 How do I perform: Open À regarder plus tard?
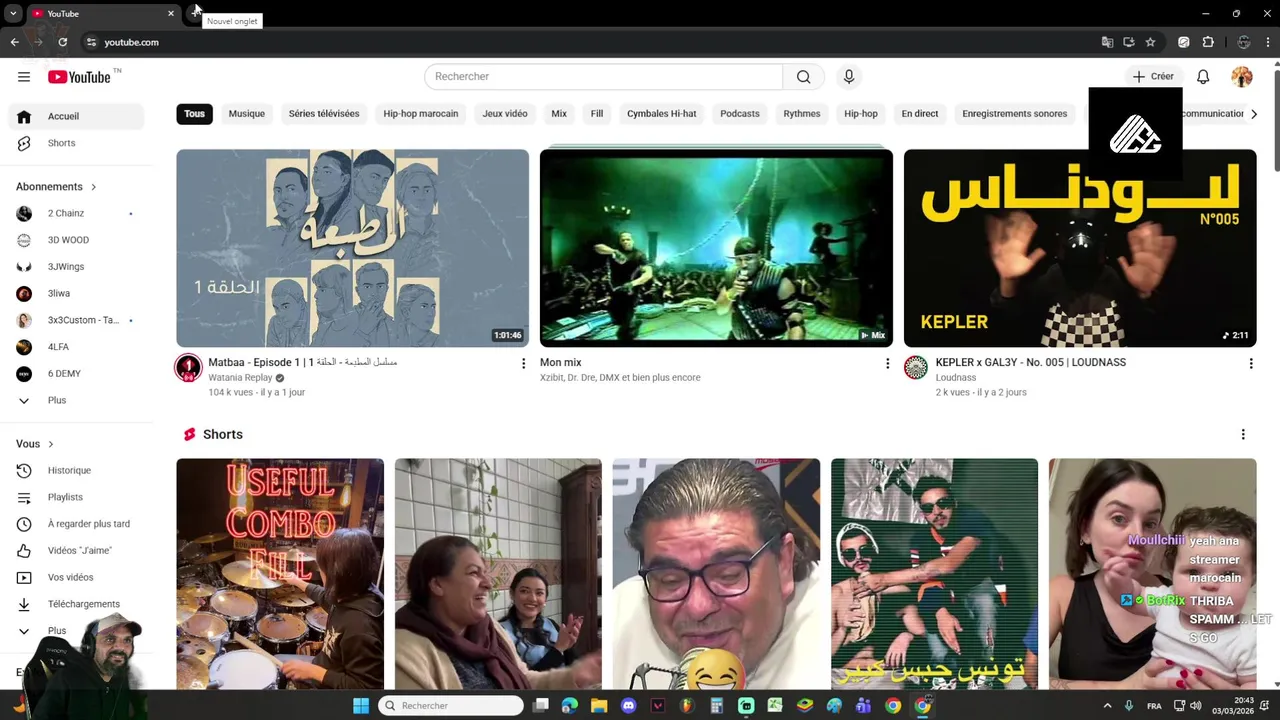tap(77, 524)
